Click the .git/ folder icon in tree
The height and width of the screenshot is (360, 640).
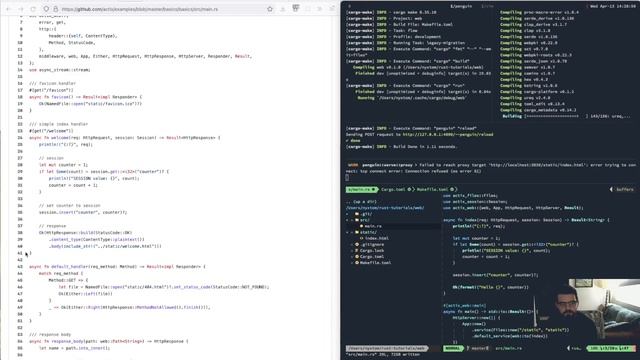point(357,214)
